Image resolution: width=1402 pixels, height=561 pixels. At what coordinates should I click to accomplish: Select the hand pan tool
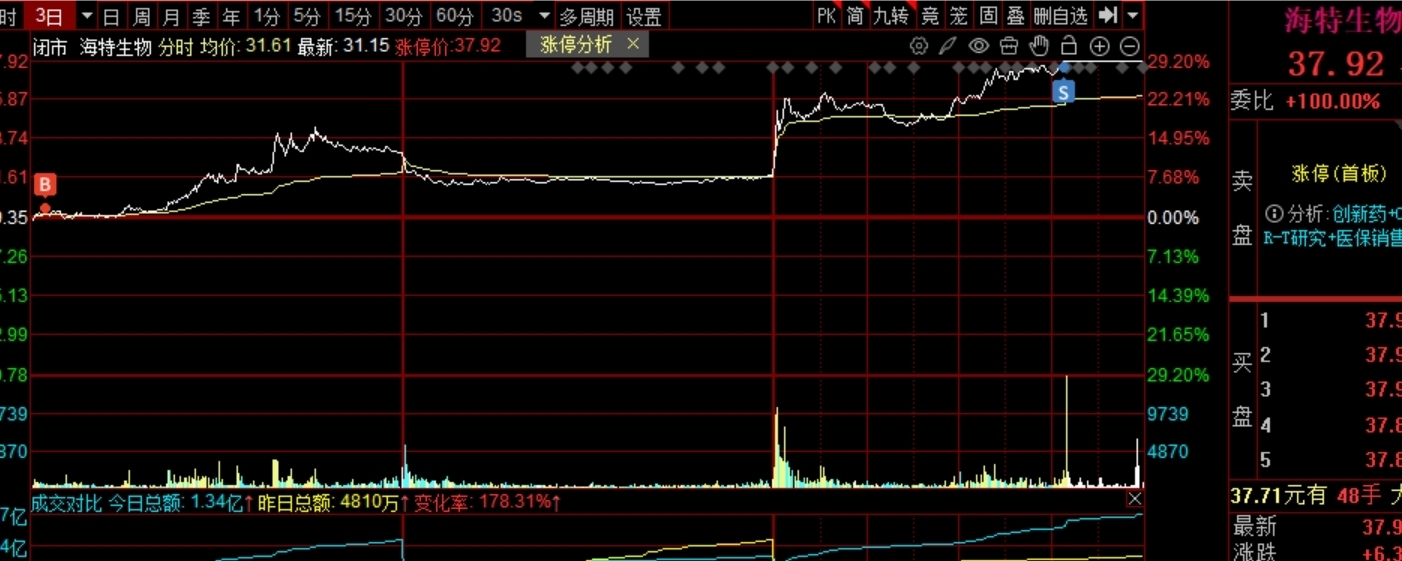1039,46
